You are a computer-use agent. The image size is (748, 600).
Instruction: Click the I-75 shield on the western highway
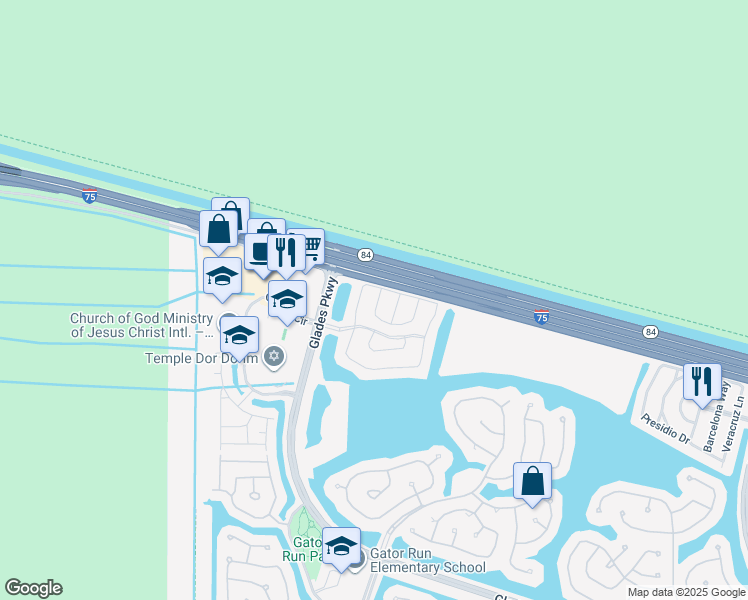coord(89,196)
